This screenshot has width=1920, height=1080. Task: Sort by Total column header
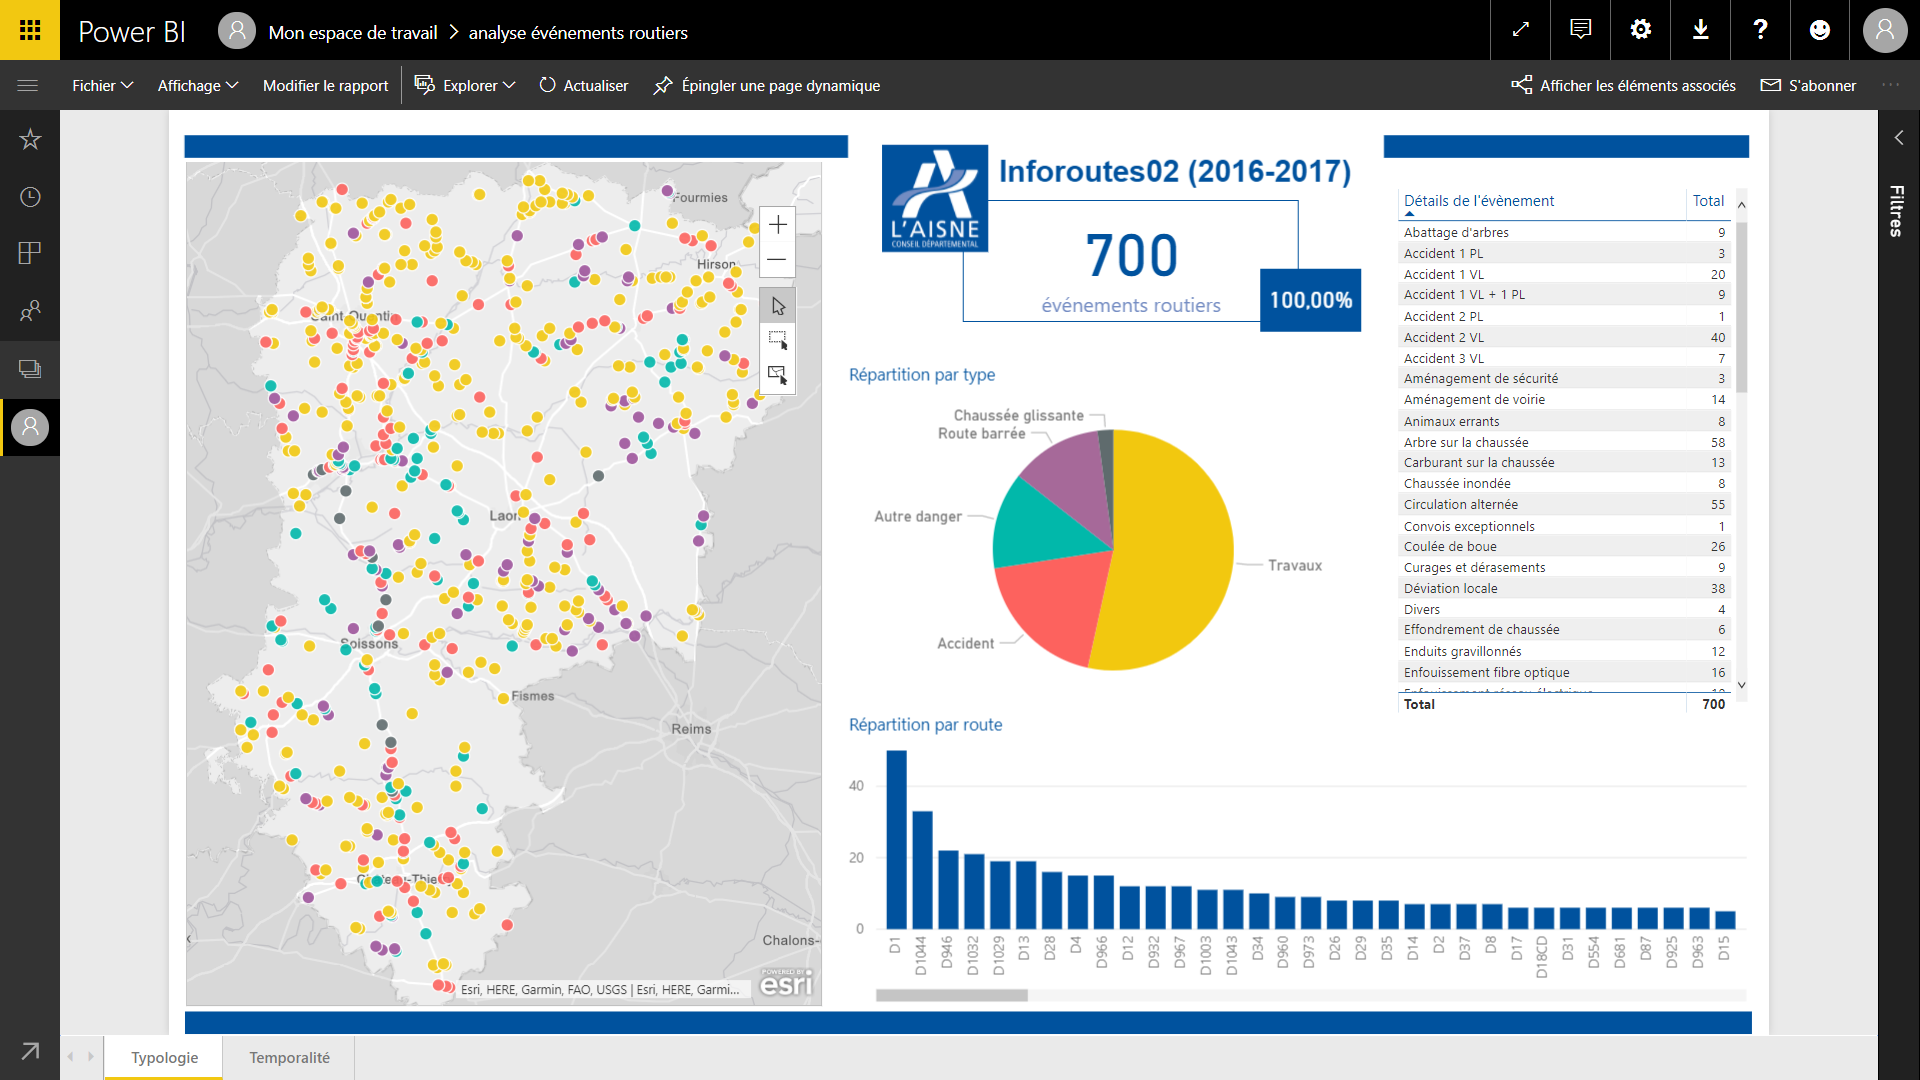1708,201
